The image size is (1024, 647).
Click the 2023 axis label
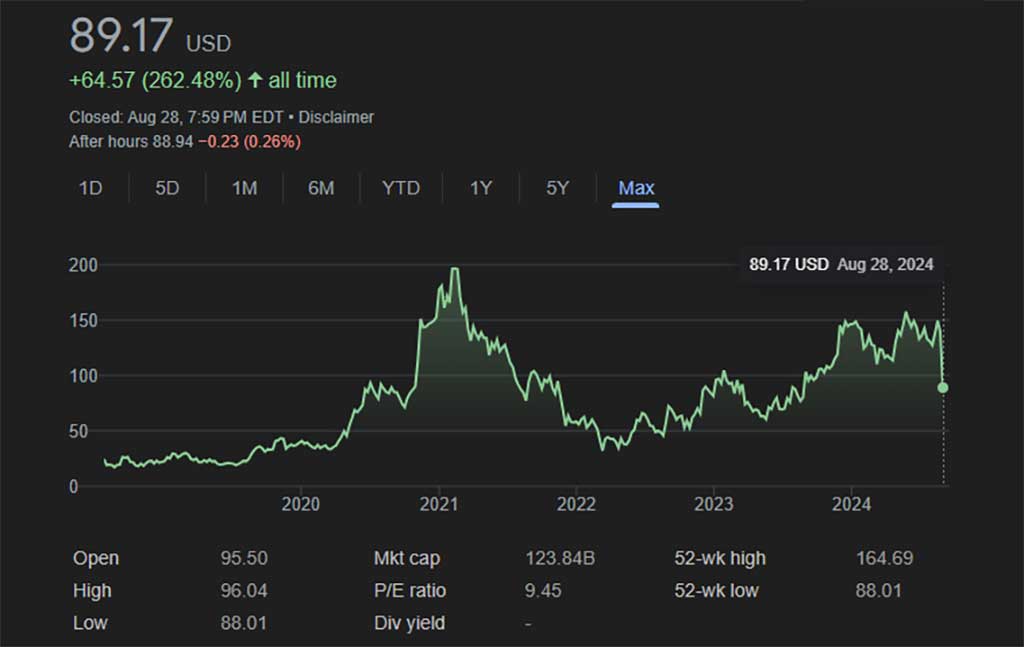[x=714, y=505]
